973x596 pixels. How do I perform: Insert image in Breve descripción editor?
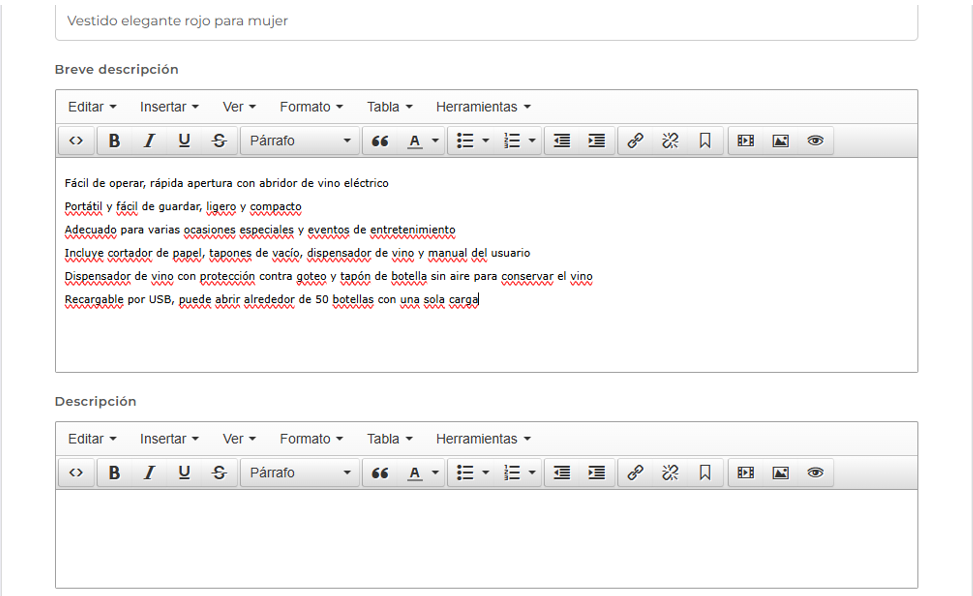pyautogui.click(x=781, y=141)
